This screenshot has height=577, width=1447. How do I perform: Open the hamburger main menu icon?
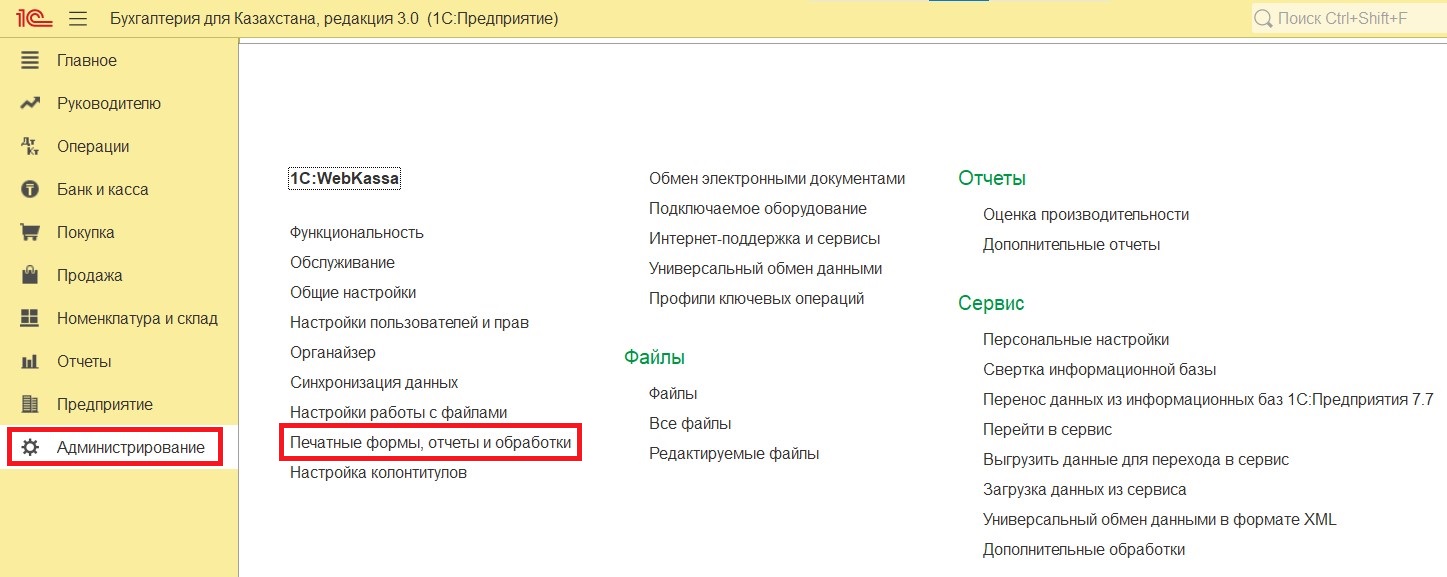78,18
